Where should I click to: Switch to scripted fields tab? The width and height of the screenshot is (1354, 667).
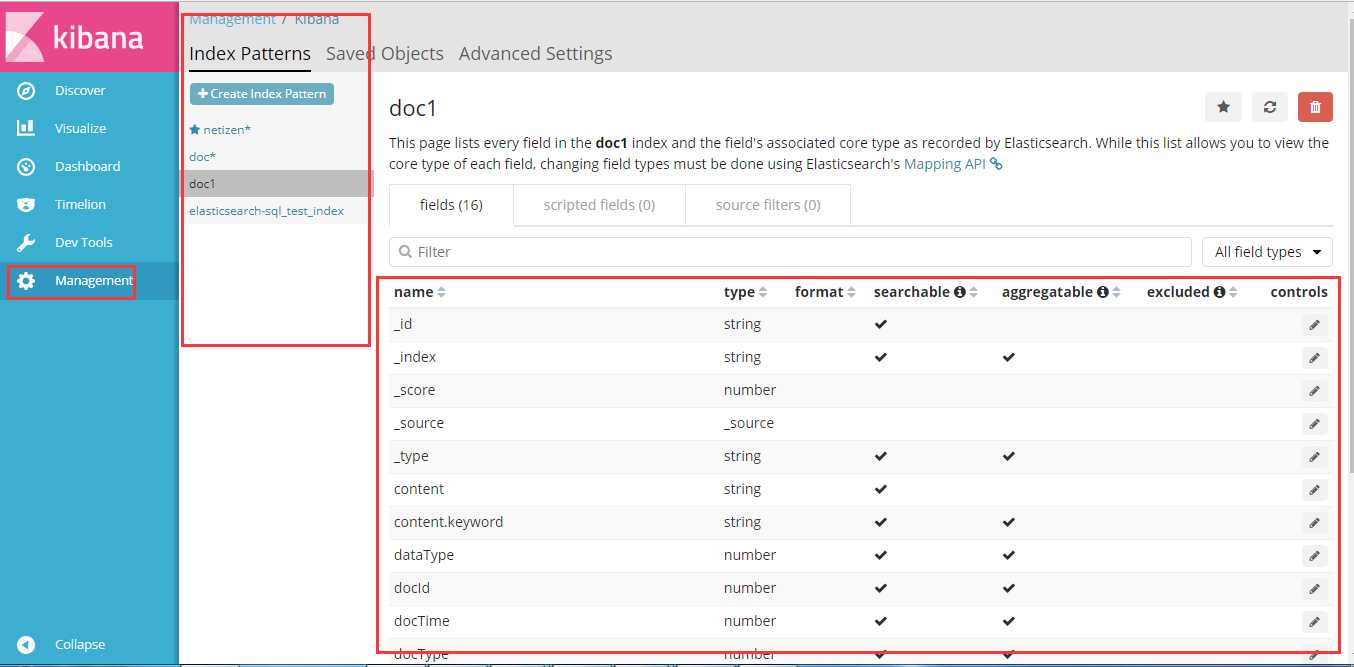click(x=599, y=205)
